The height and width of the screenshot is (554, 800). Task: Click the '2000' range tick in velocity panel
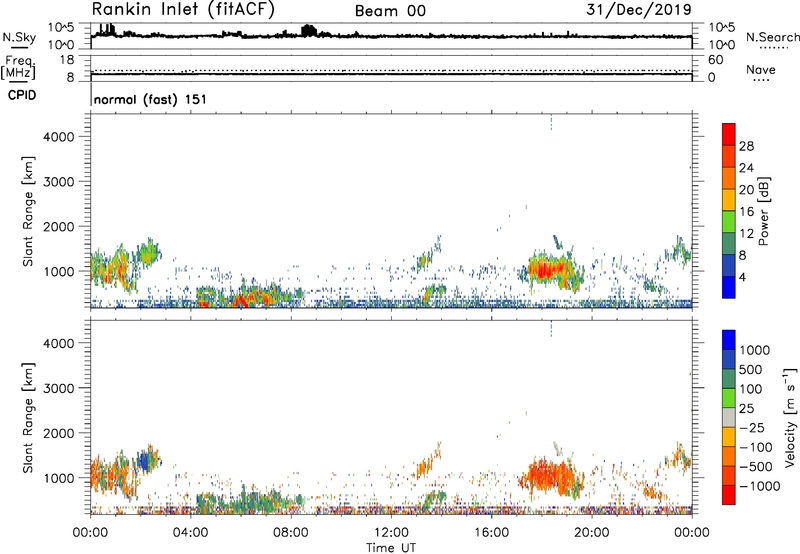59,433
